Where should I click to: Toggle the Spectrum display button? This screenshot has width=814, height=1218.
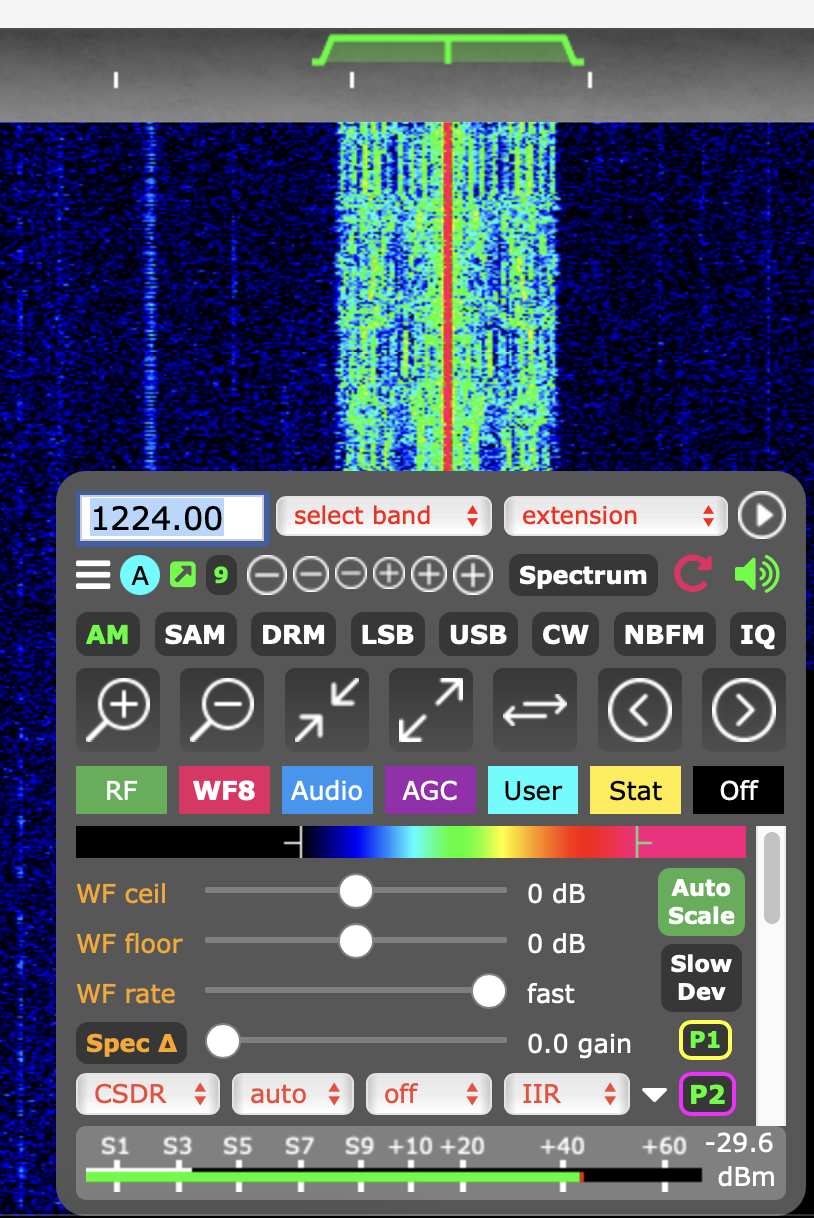583,575
